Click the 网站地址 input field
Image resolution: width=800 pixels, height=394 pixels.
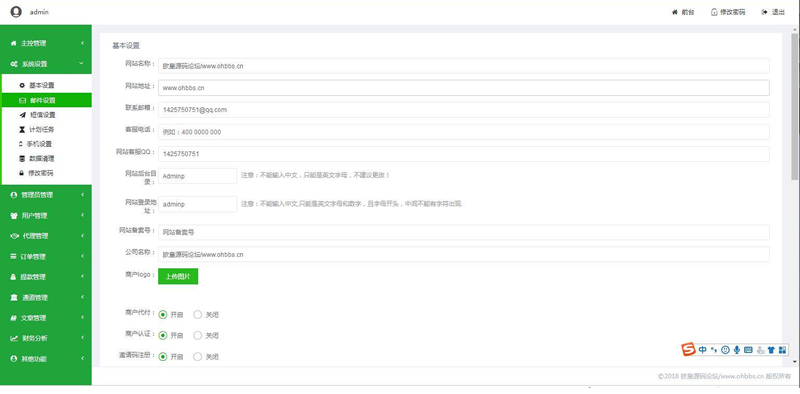click(464, 88)
